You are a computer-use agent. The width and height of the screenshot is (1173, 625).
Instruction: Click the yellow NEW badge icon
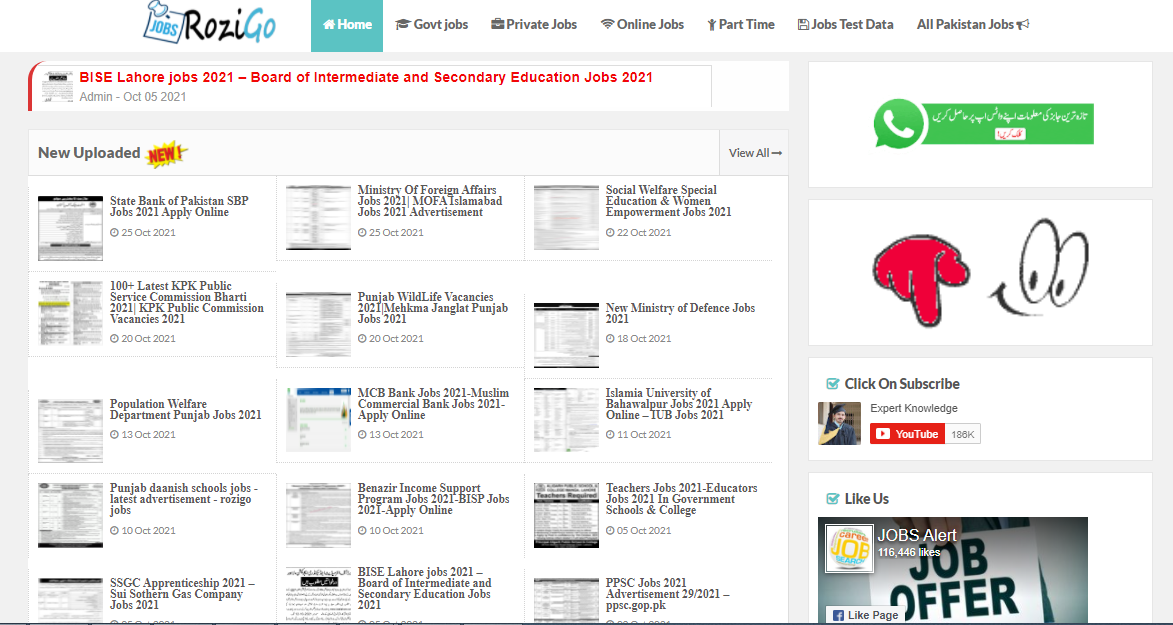coord(166,154)
